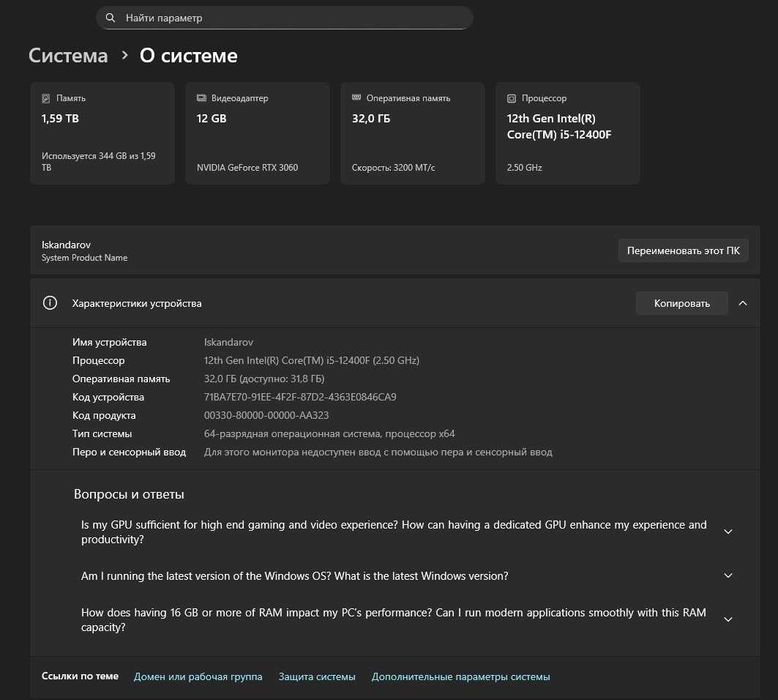Screen dimensions: 778x700
Task: Click the RAM icon "Оперативная память"
Action: tap(356, 98)
